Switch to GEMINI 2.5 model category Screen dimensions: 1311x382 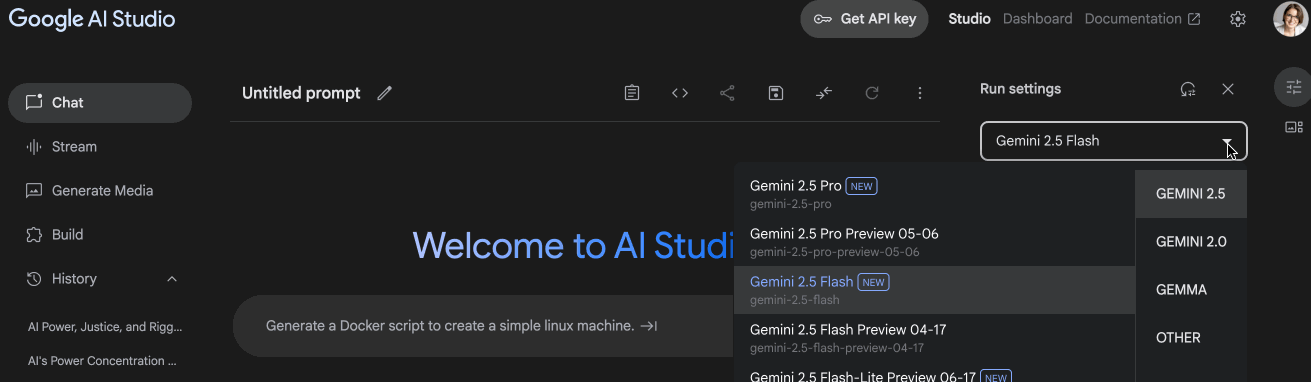(x=1191, y=194)
